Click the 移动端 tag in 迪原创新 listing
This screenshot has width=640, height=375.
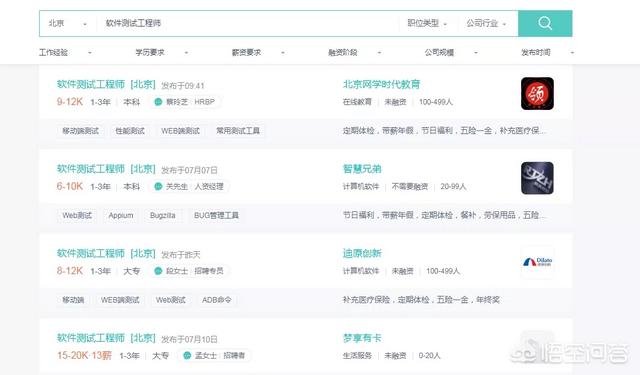coord(73,300)
